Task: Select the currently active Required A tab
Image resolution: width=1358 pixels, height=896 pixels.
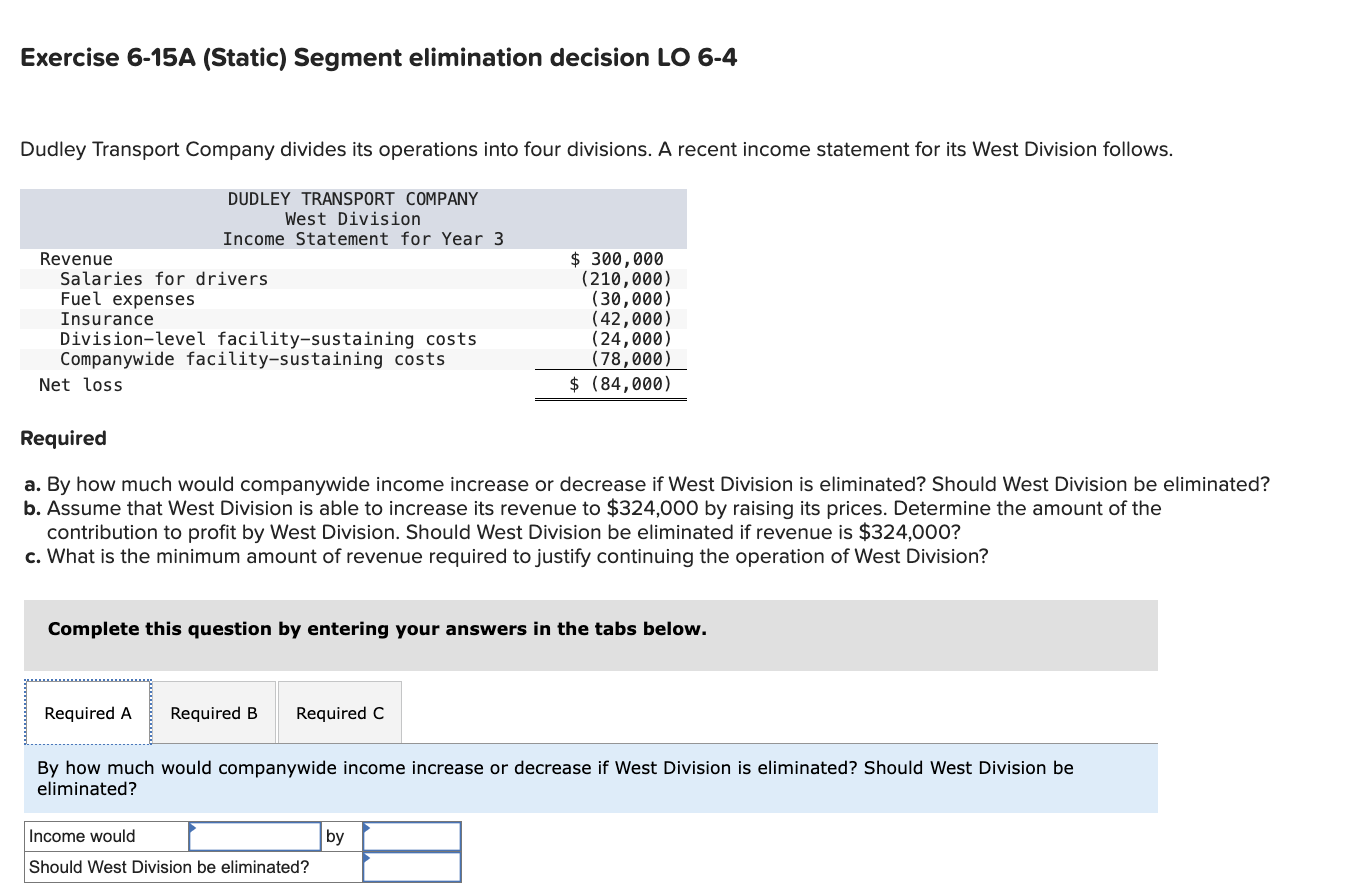Action: coord(87,712)
